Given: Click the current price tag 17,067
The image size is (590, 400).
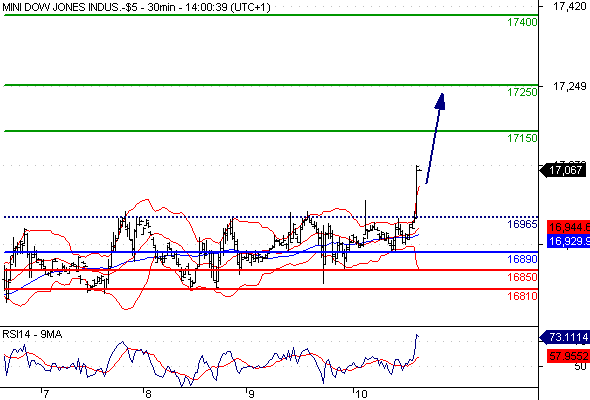Looking at the screenshot, I should (563, 170).
